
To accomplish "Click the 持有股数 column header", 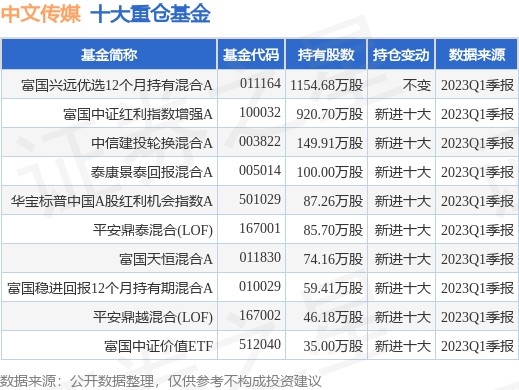I will pyautogui.click(x=326, y=55).
